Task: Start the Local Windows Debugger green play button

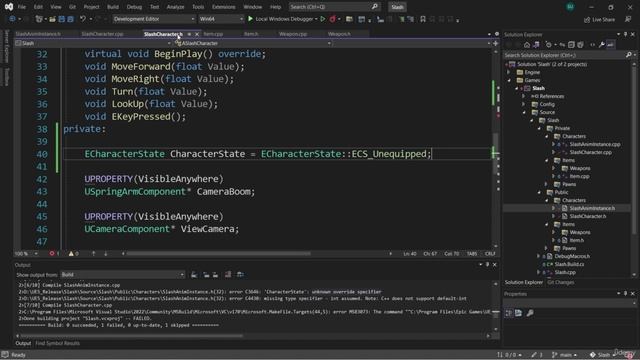Action: [x=251, y=19]
